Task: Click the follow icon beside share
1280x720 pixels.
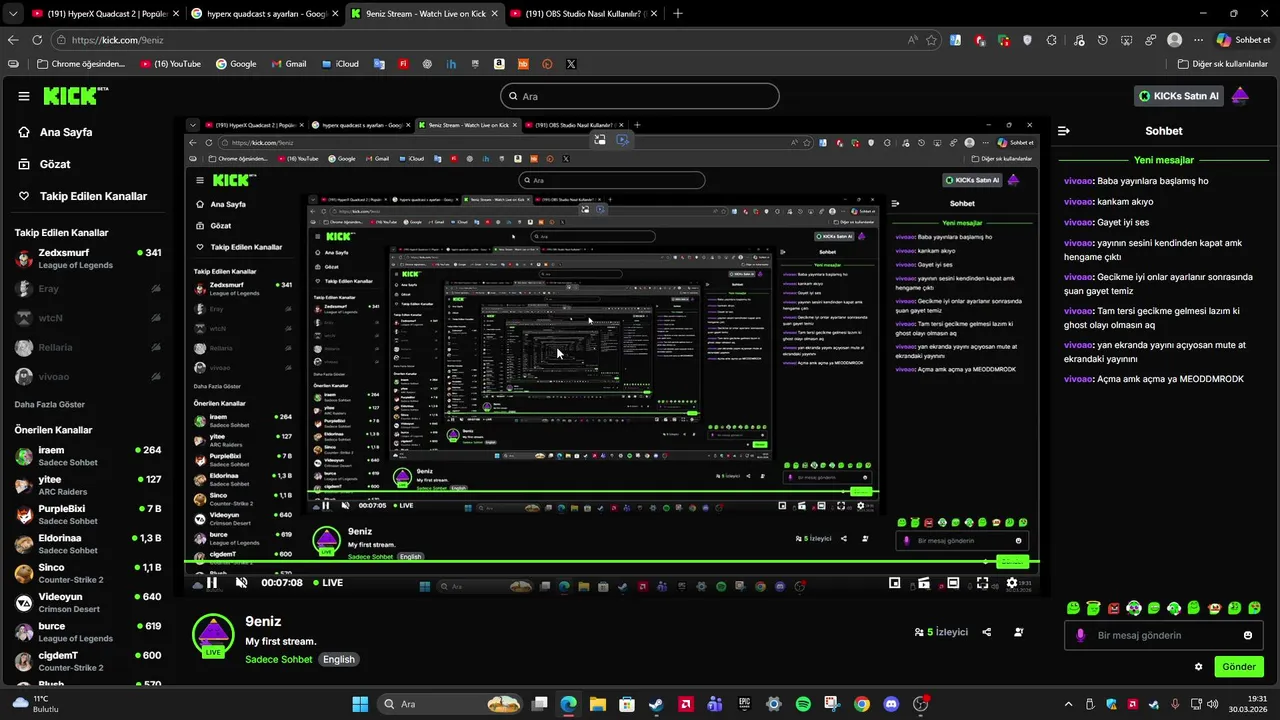Action: 1019,632
